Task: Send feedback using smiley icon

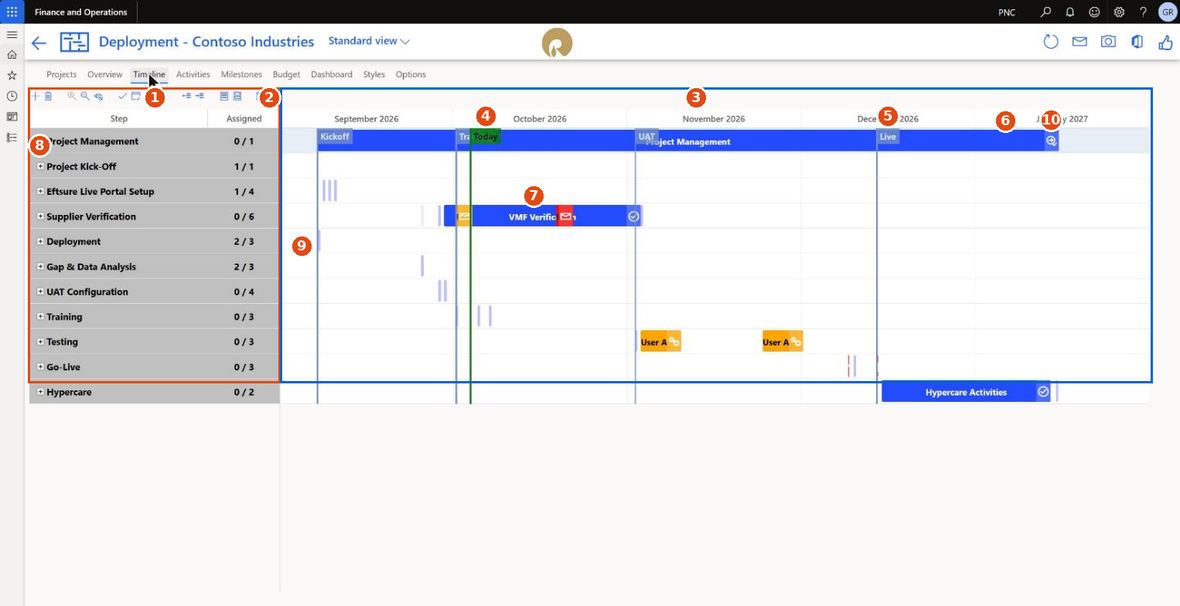Action: [x=1094, y=12]
